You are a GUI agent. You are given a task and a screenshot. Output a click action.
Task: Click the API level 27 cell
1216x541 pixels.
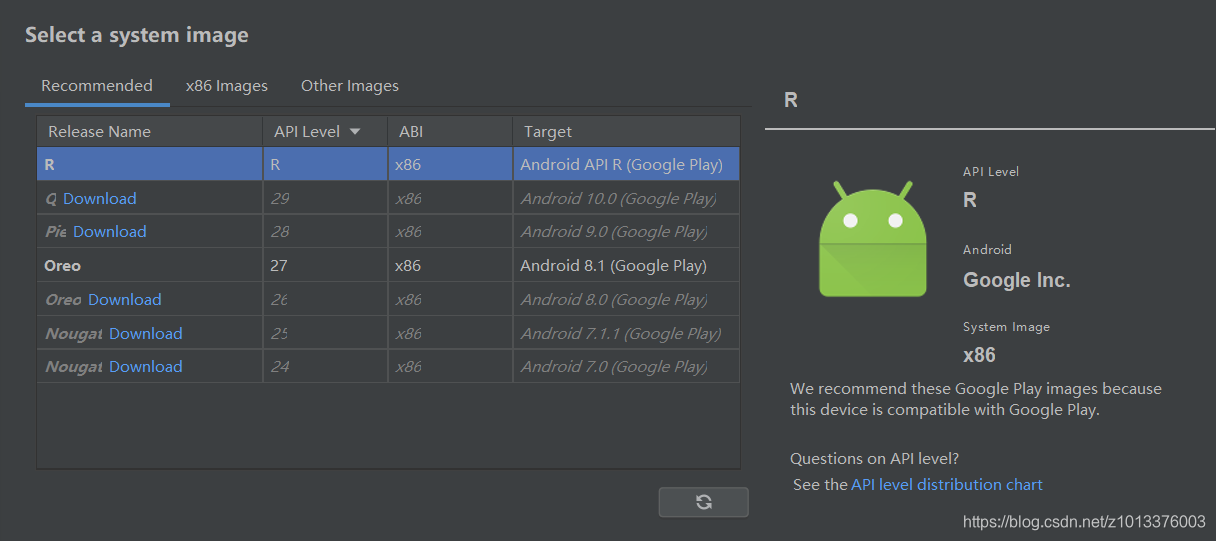325,265
